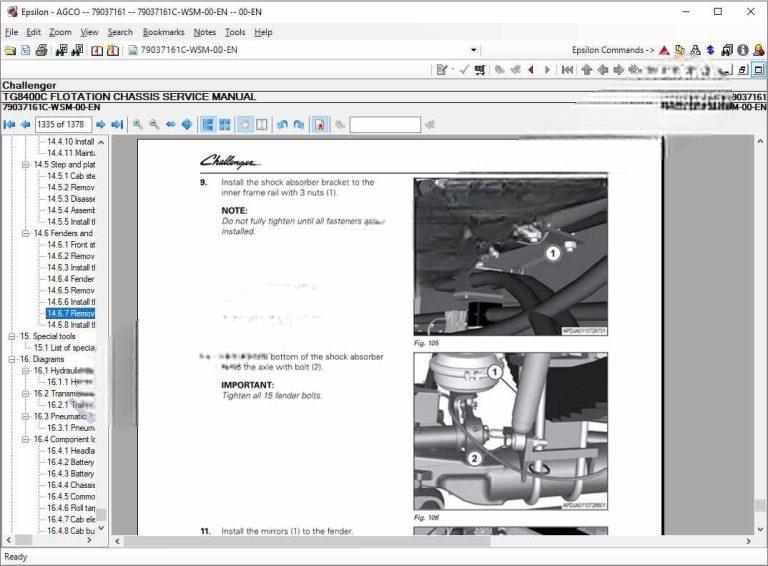Enable the text selection tool

pyautogui.click(x=262, y=124)
